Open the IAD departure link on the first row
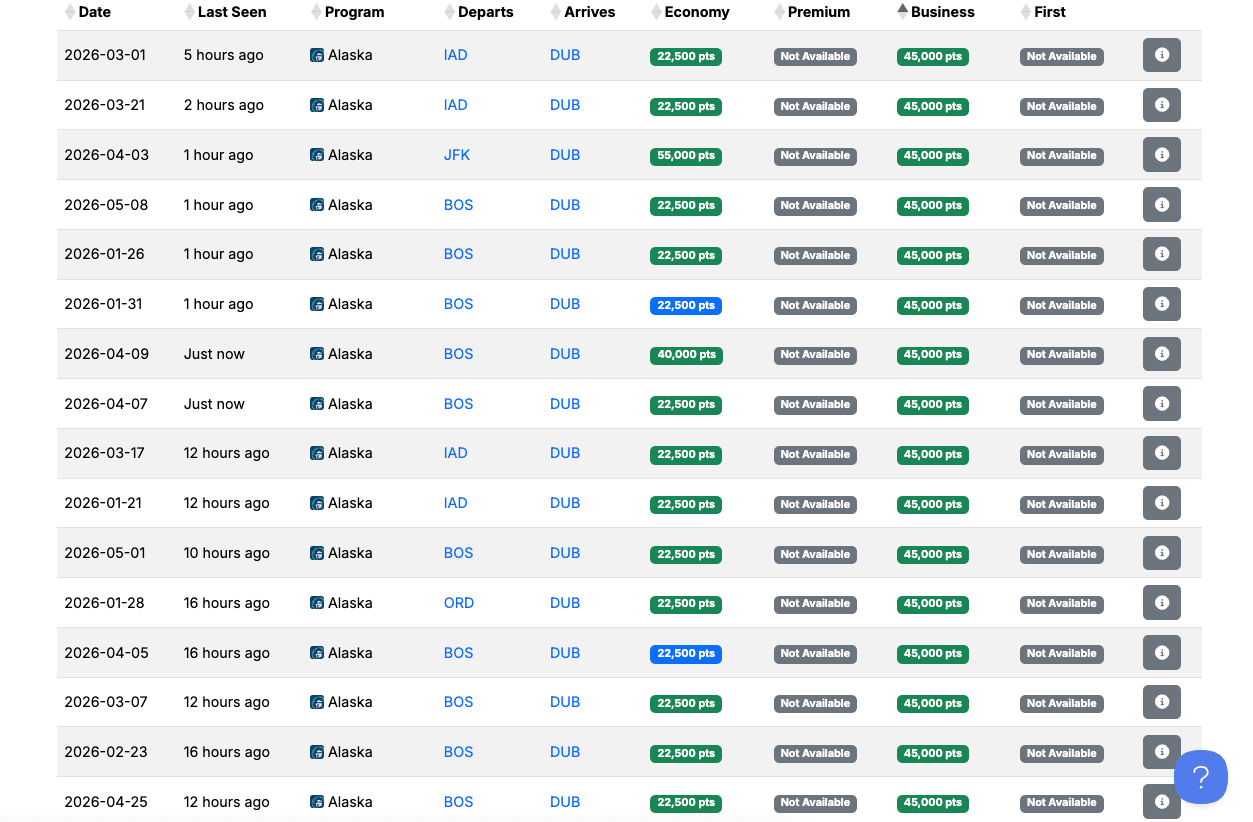1253x822 pixels. click(x=455, y=55)
